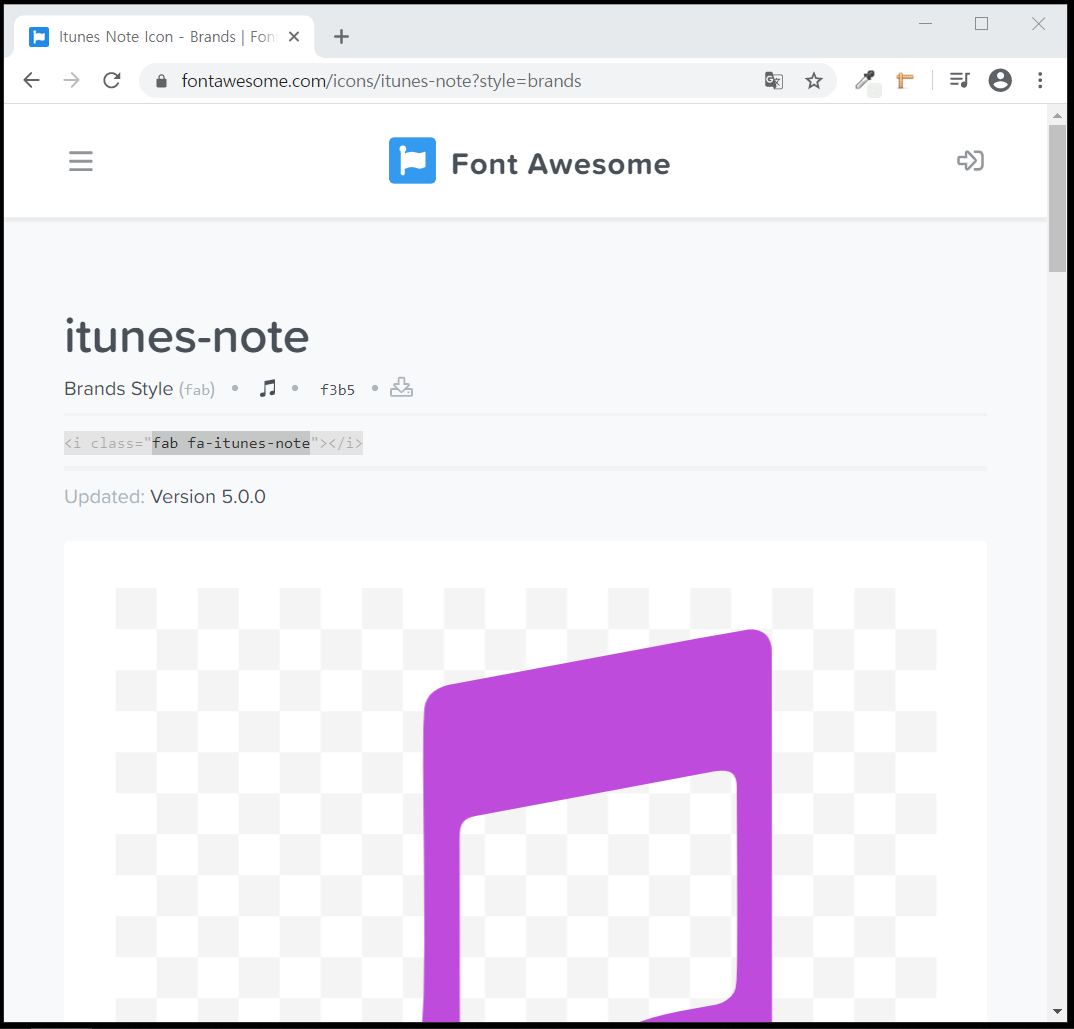Minimize the Chrome window

(x=925, y=24)
